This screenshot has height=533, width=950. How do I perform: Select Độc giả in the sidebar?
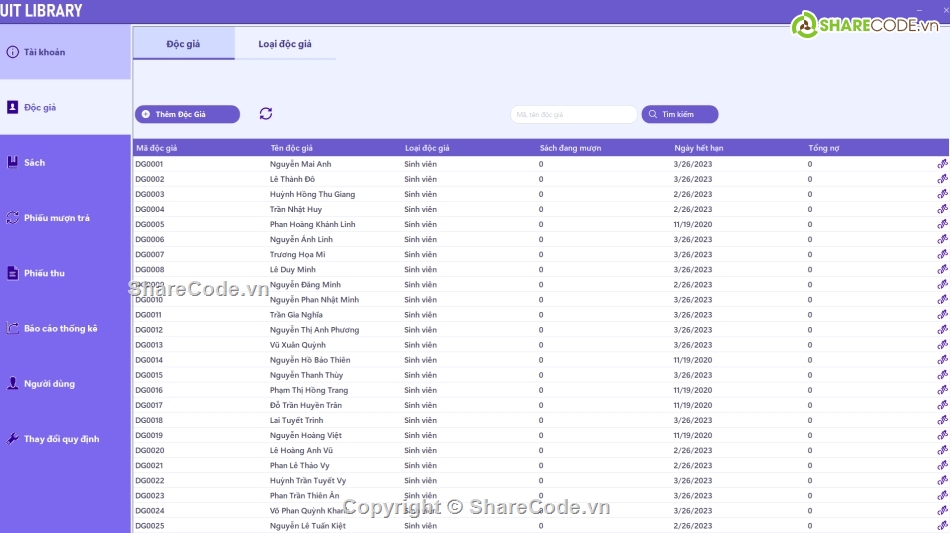coord(40,107)
